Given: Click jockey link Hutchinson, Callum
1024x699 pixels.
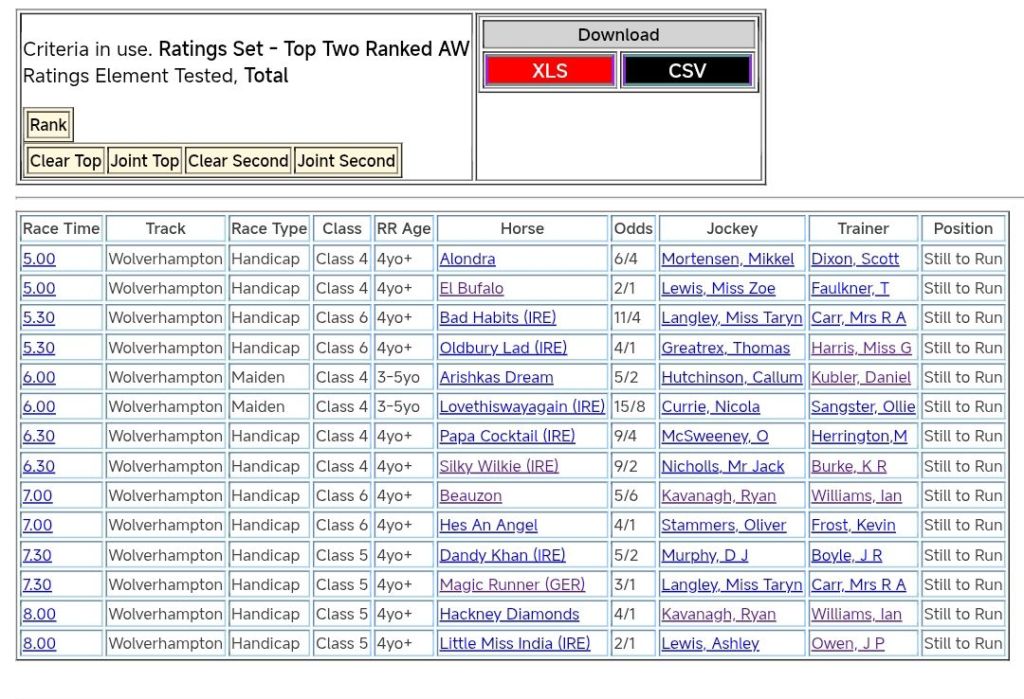Looking at the screenshot, I should 731,377.
